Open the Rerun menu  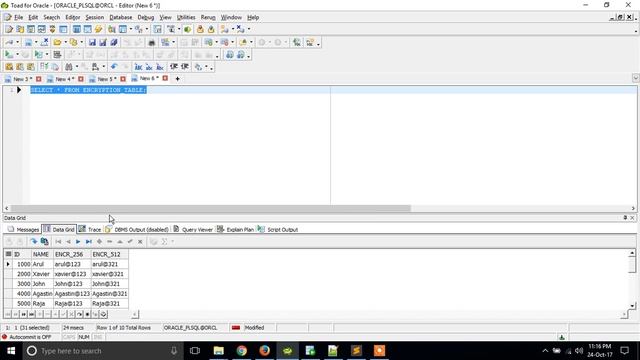pyautogui.click(x=208, y=18)
